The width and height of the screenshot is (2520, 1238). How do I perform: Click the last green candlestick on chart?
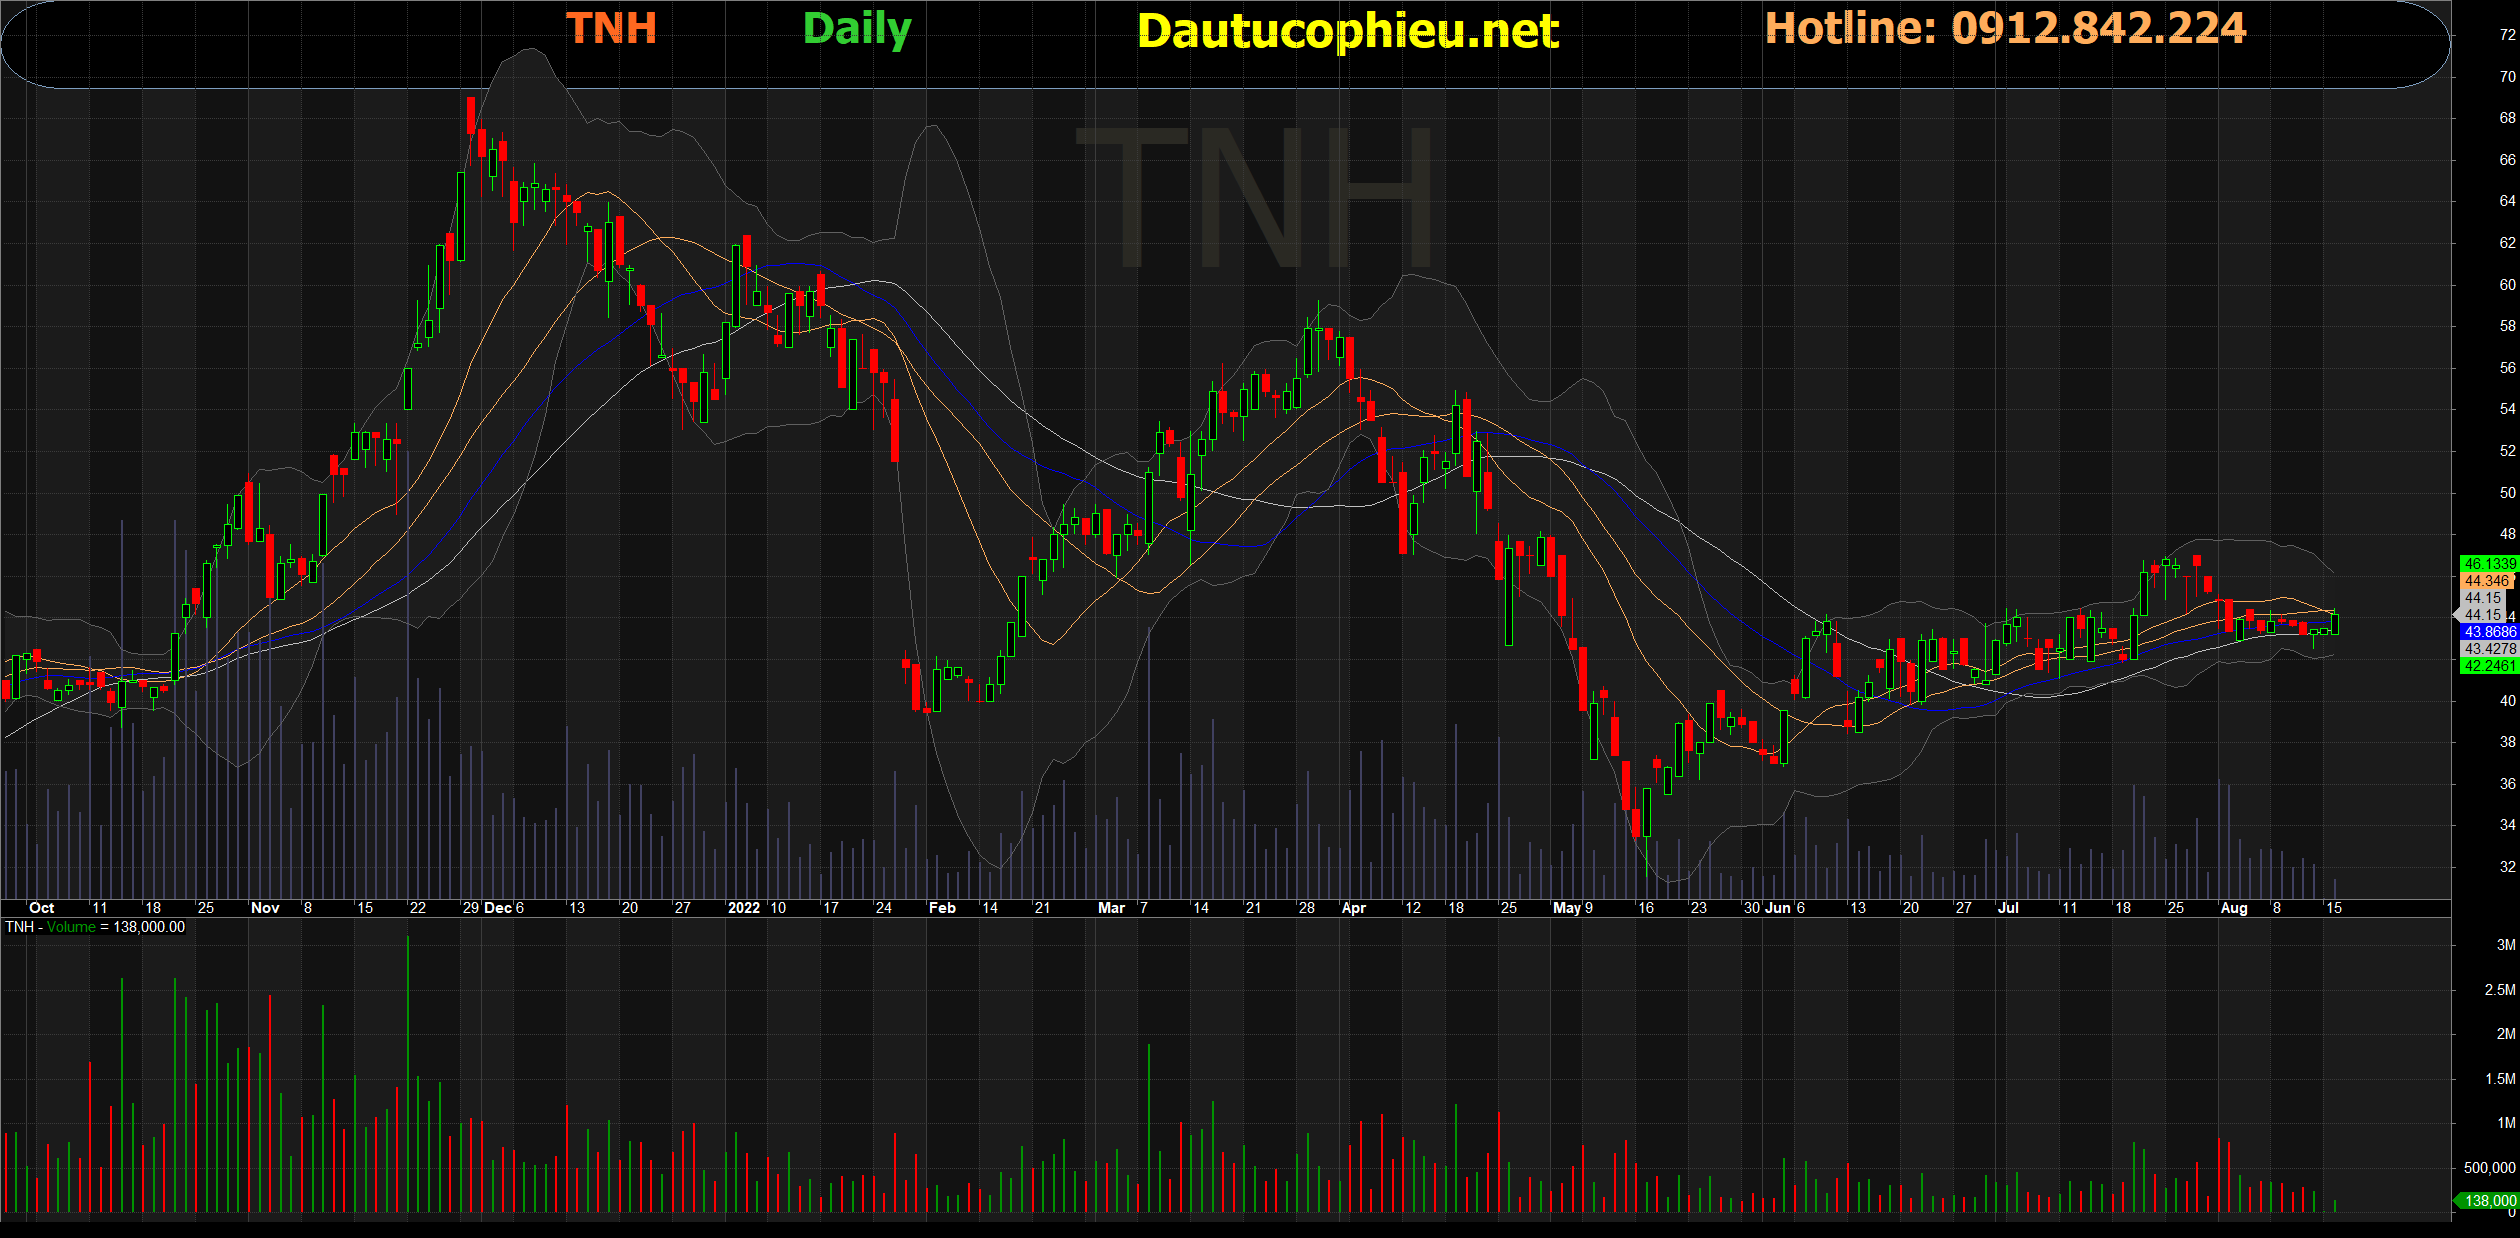[2335, 623]
